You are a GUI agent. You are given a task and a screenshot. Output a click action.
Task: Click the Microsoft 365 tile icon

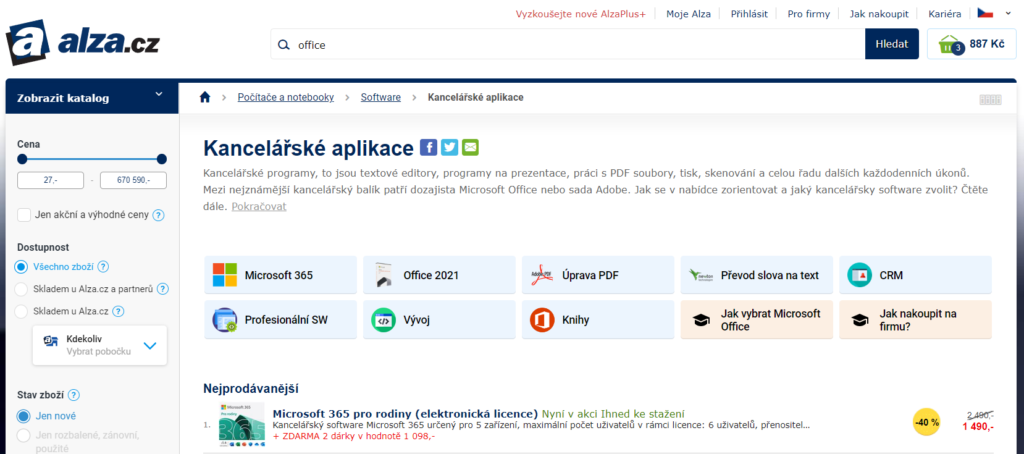pos(225,275)
